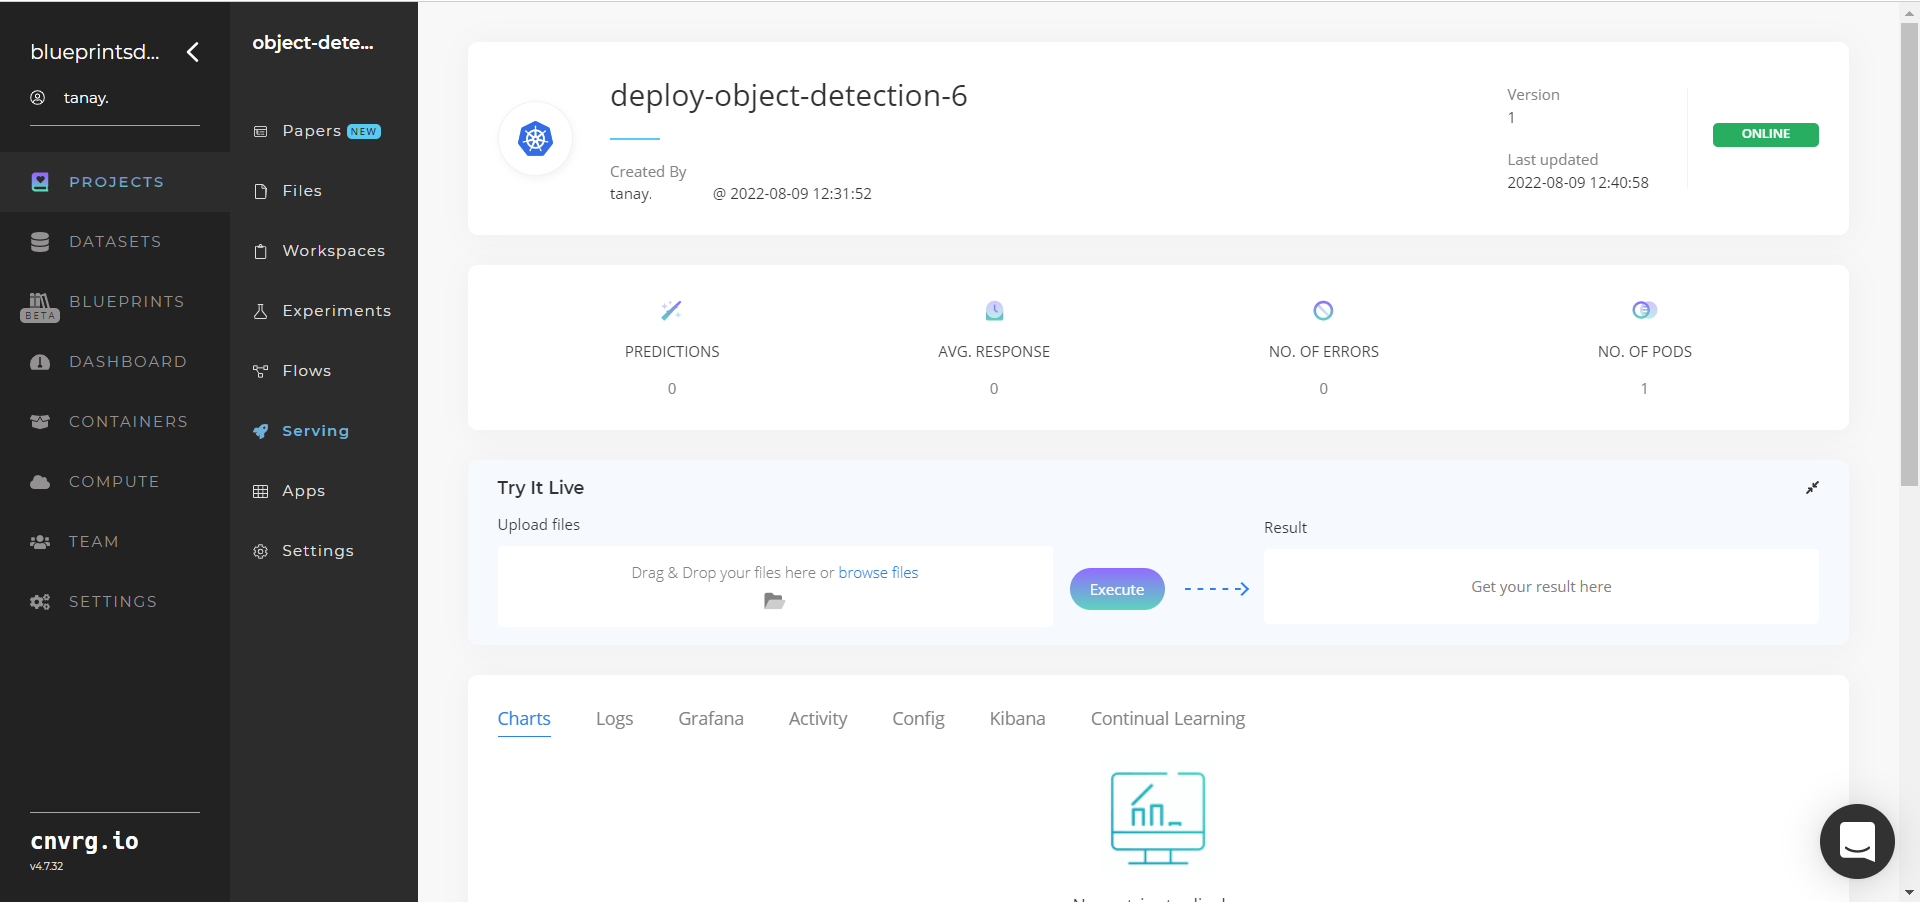Open Papers section label
Screen dimensions: 1920x902
pyautogui.click(x=312, y=131)
